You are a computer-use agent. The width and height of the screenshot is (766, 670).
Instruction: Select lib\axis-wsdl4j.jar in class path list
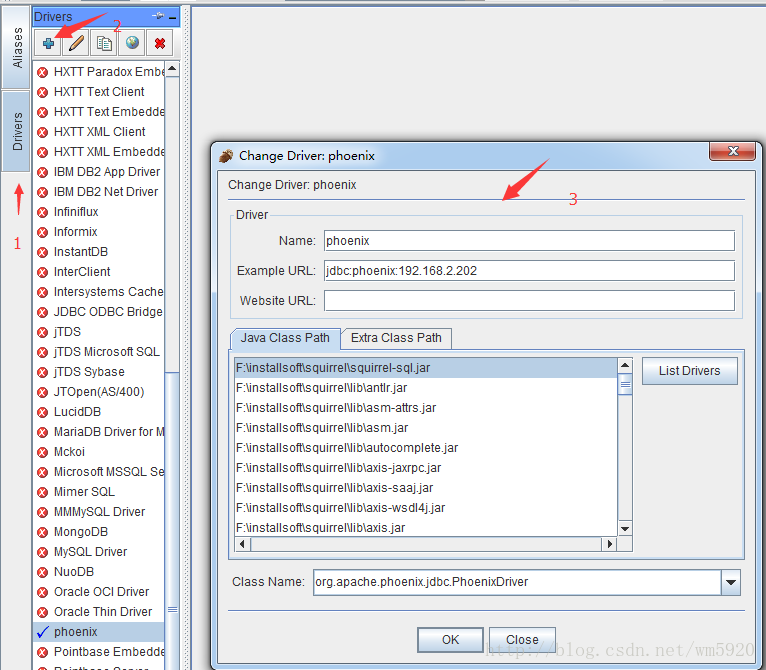click(x=426, y=508)
